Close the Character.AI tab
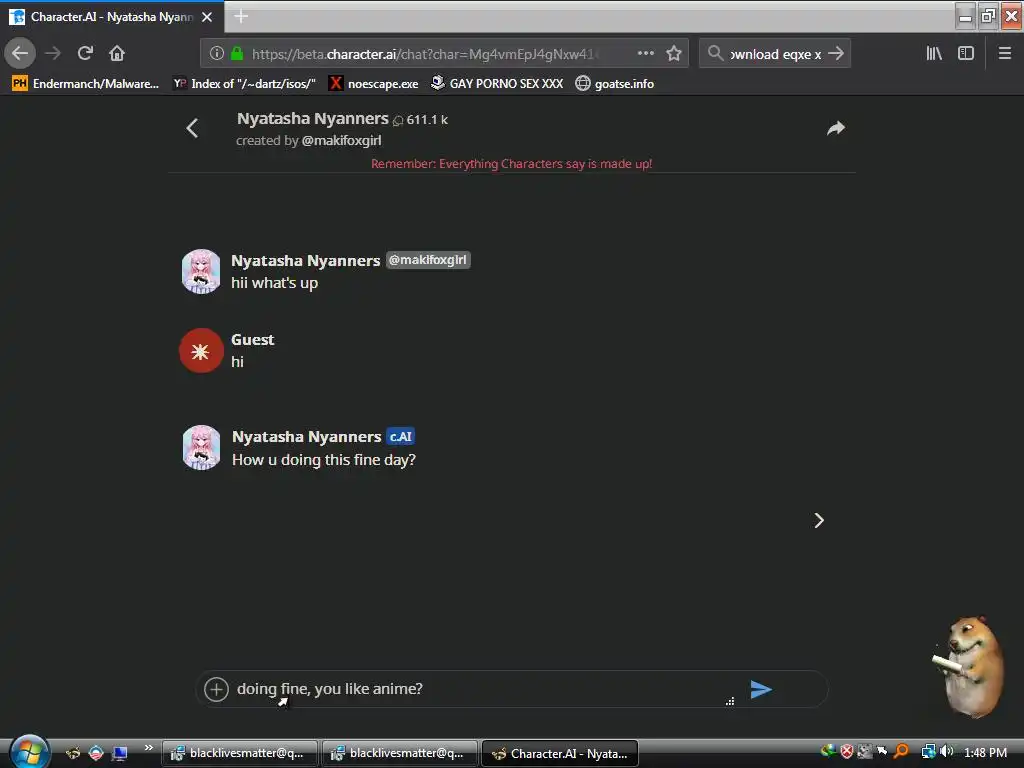This screenshot has width=1024, height=768. pyautogui.click(x=207, y=17)
